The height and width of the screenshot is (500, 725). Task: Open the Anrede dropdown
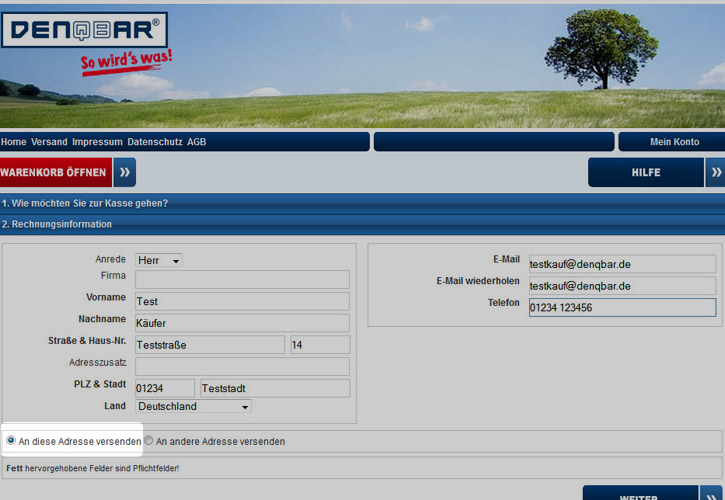(x=159, y=260)
